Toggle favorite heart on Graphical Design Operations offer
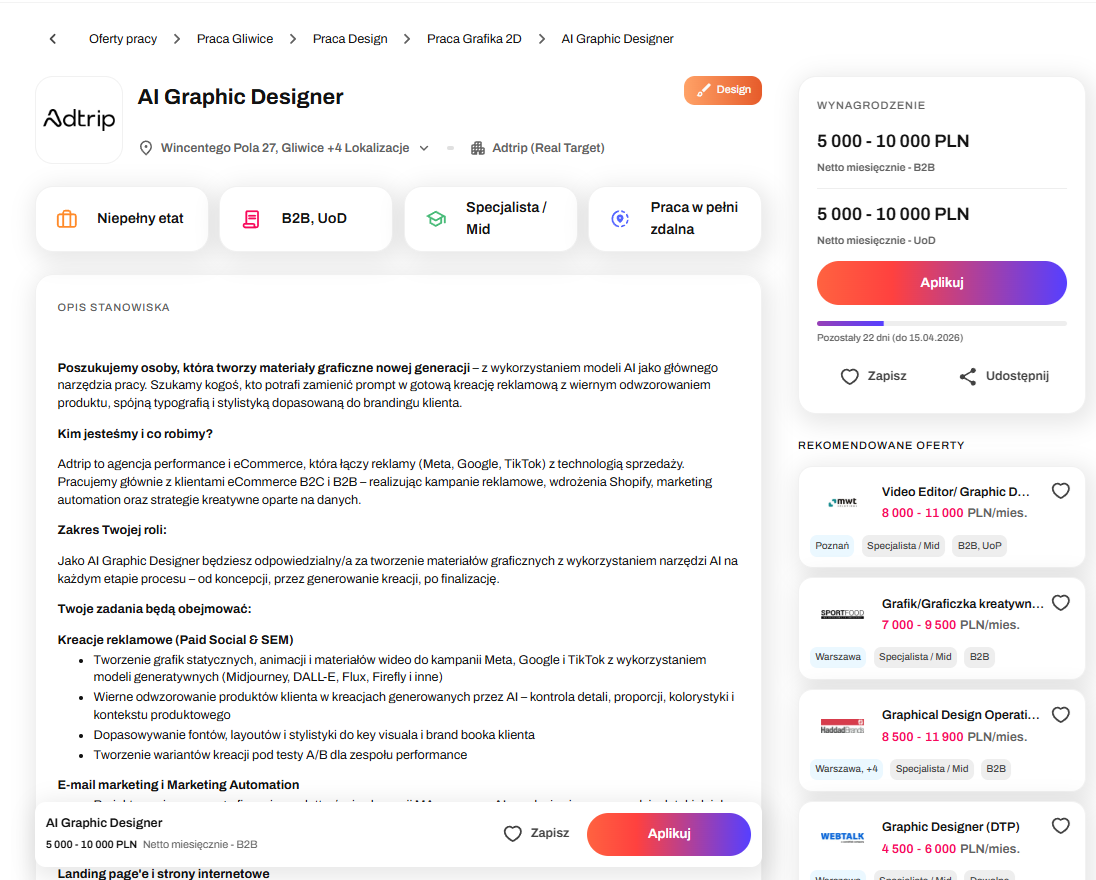Viewport: 1096px width, 880px height. pyautogui.click(x=1061, y=715)
